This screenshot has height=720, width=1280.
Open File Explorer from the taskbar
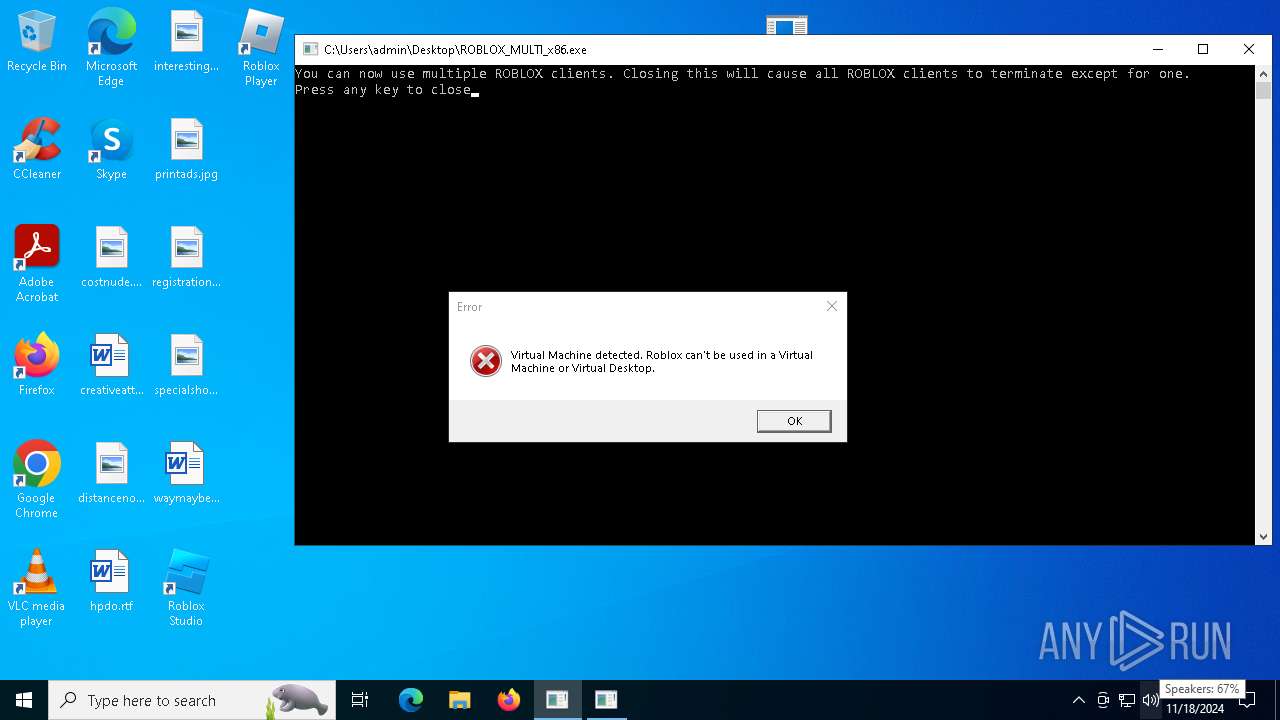click(x=460, y=700)
